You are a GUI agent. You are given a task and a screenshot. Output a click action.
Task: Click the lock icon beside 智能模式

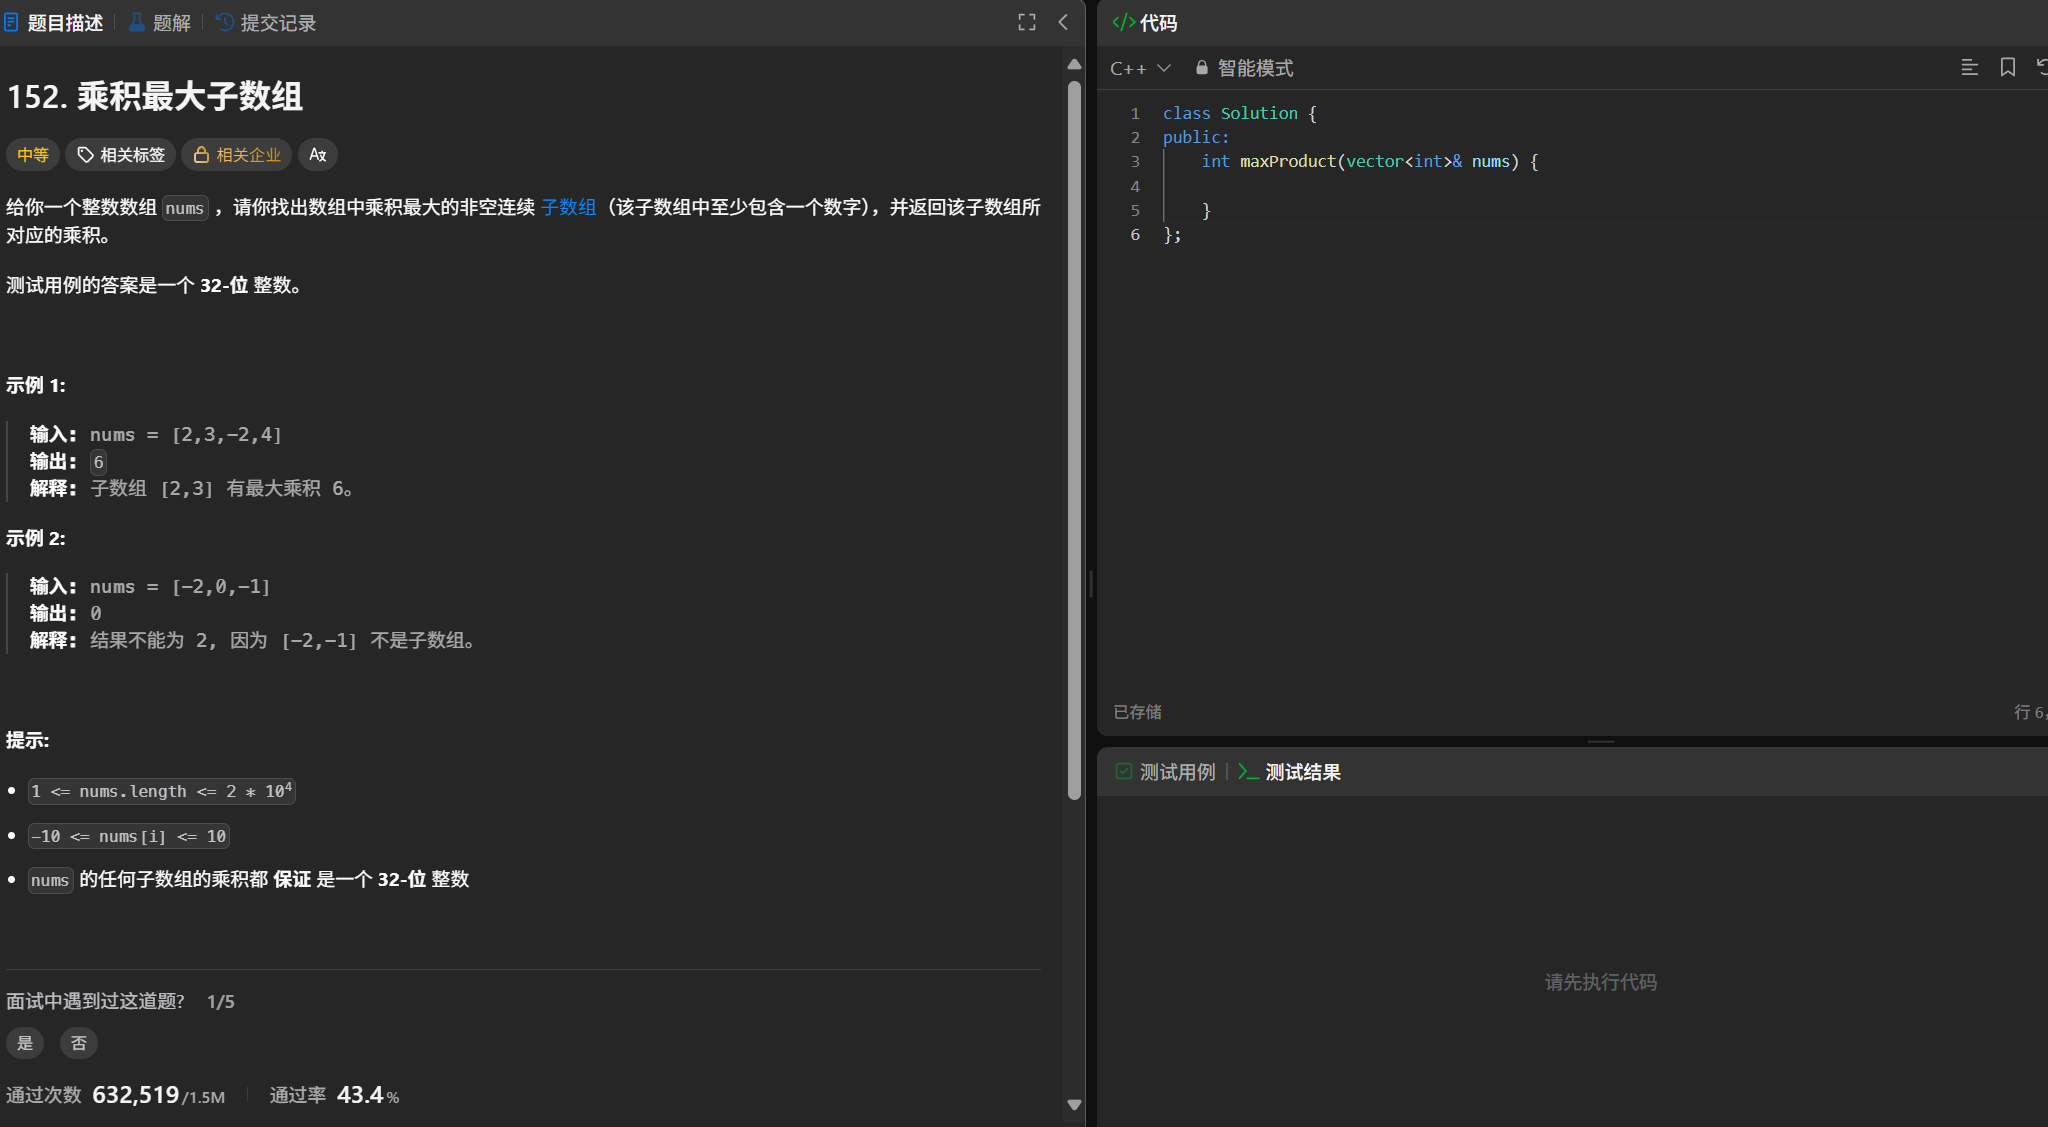[1202, 68]
